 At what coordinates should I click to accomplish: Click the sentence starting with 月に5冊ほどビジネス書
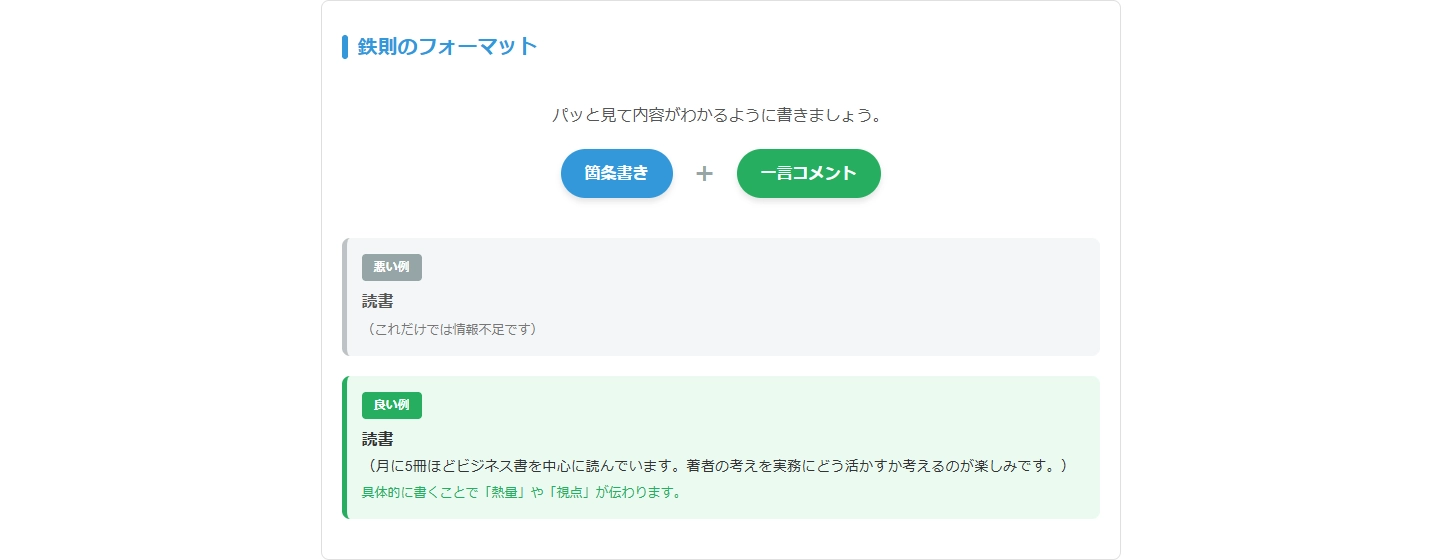[718, 466]
